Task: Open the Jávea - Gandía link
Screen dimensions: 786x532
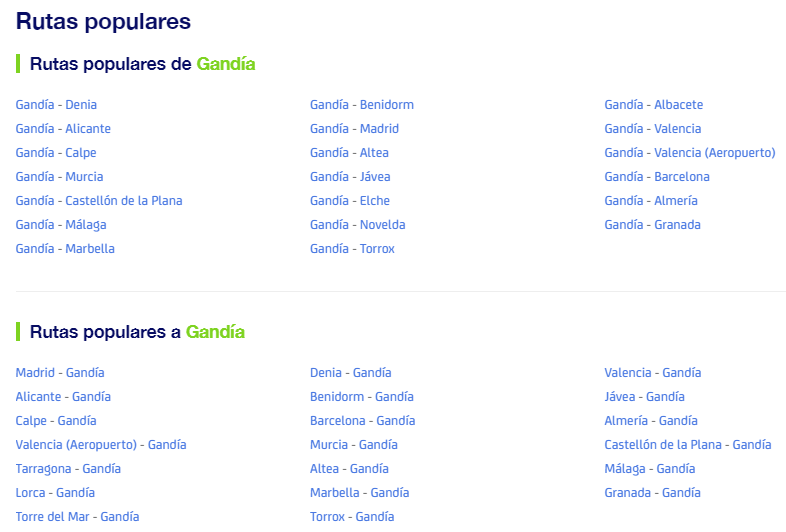Action: tap(644, 397)
